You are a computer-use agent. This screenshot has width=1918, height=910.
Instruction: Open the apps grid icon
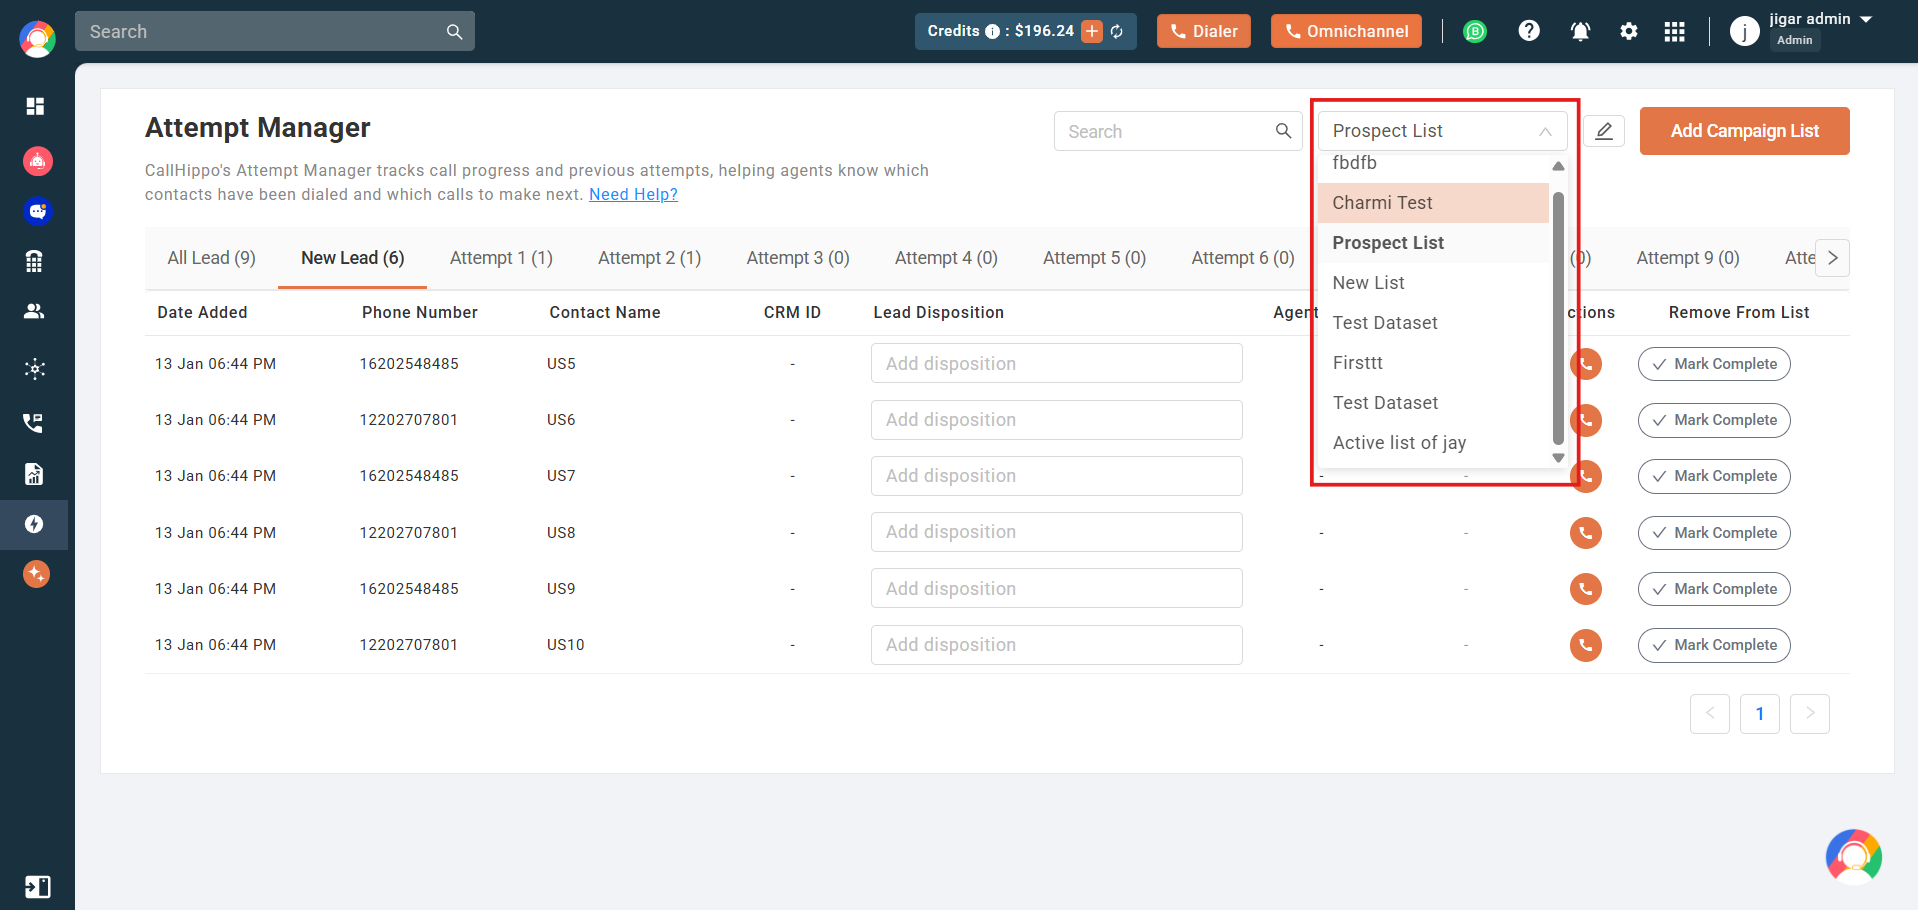[x=1675, y=32]
